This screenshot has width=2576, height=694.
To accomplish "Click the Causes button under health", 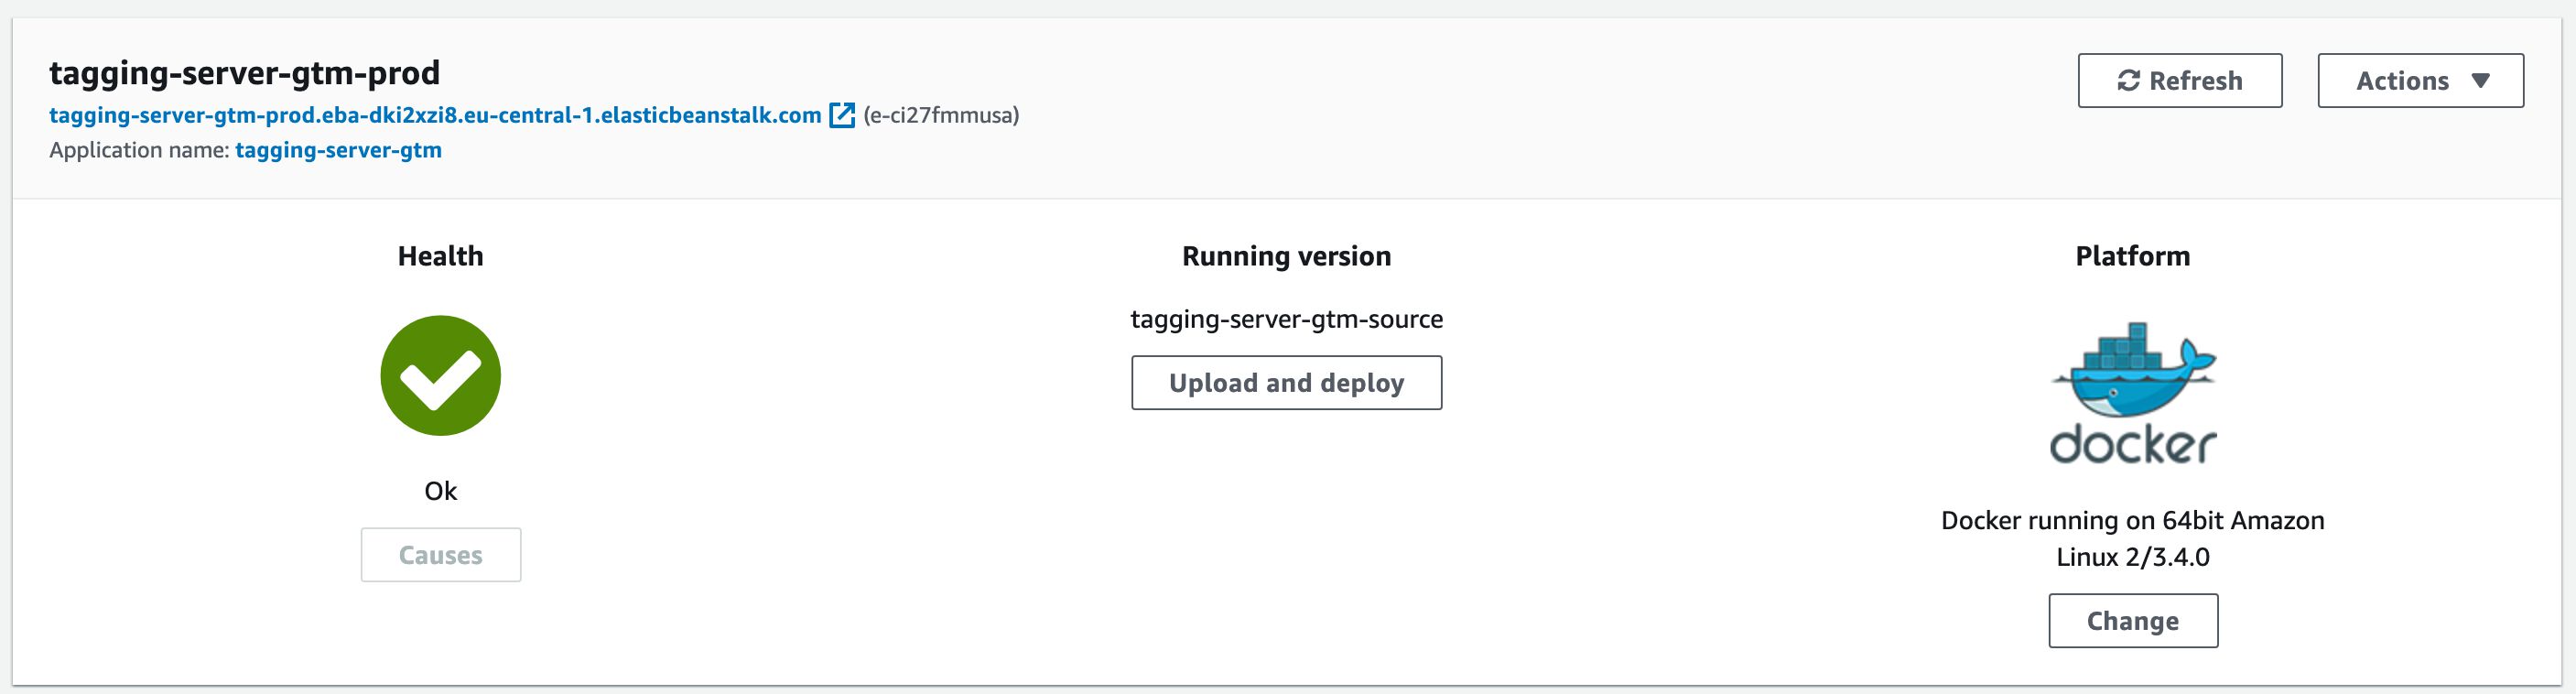I will click(441, 555).
